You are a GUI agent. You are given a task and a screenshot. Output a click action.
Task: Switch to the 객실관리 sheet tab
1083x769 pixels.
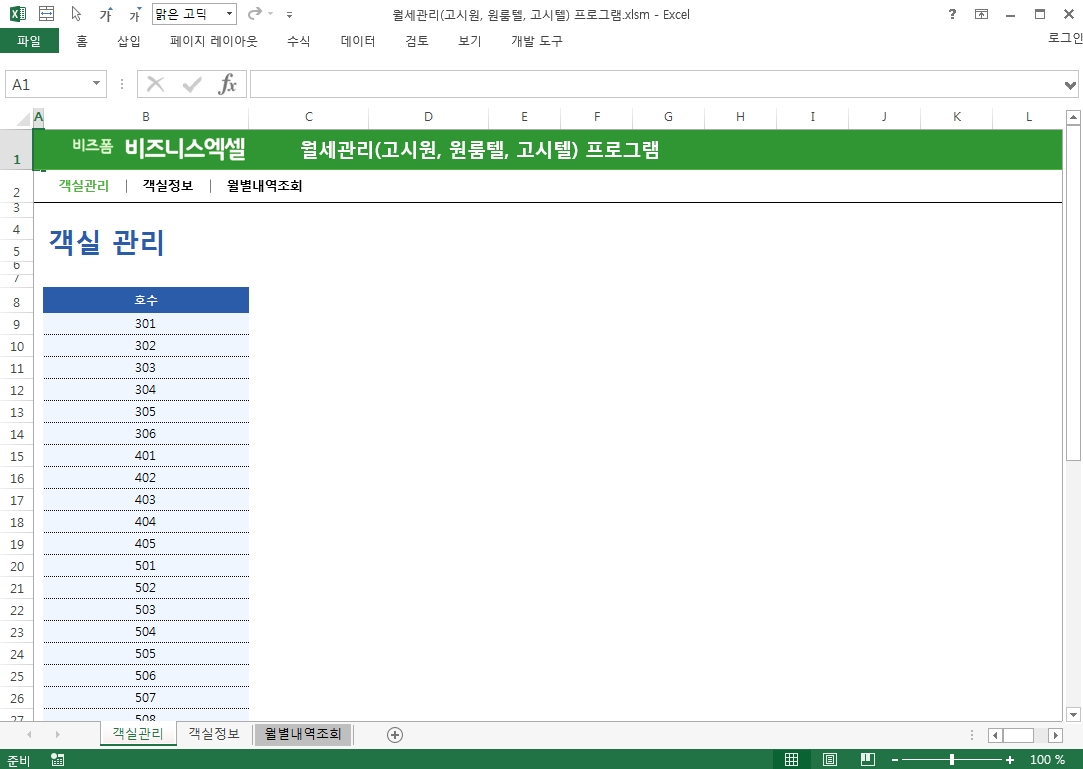coord(138,734)
